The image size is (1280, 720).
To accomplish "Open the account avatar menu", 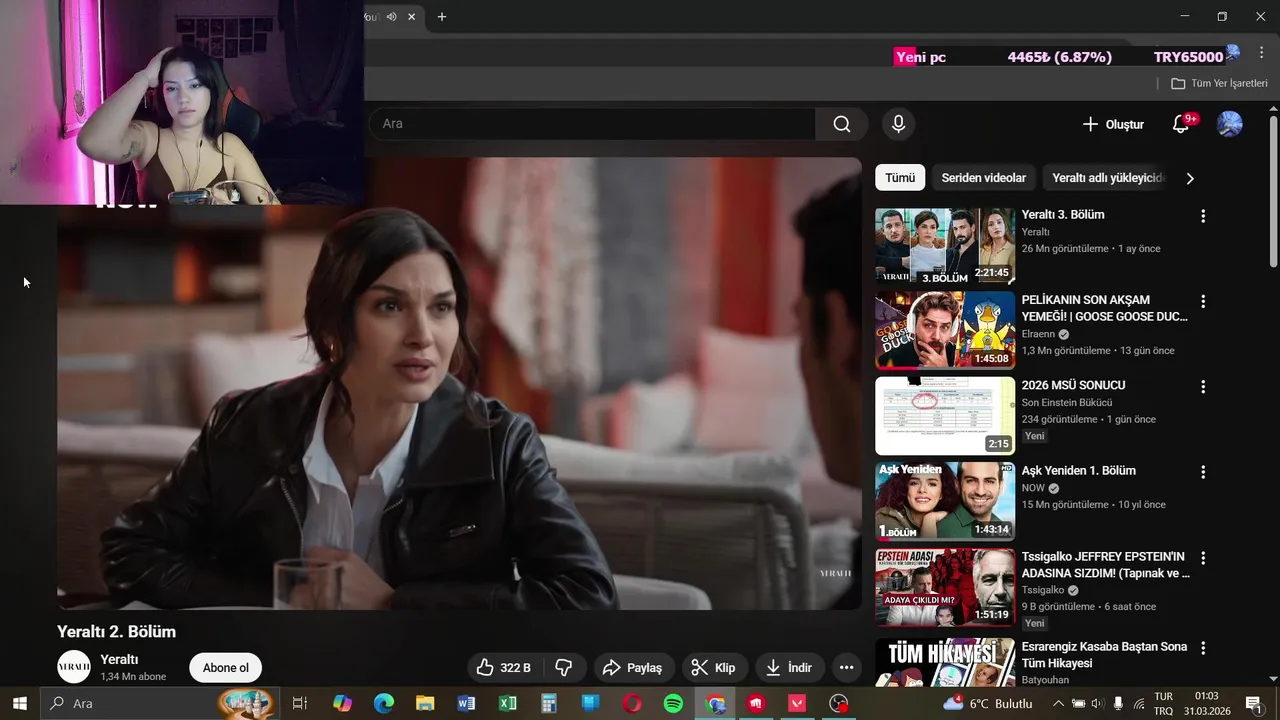I will 1229,124.
